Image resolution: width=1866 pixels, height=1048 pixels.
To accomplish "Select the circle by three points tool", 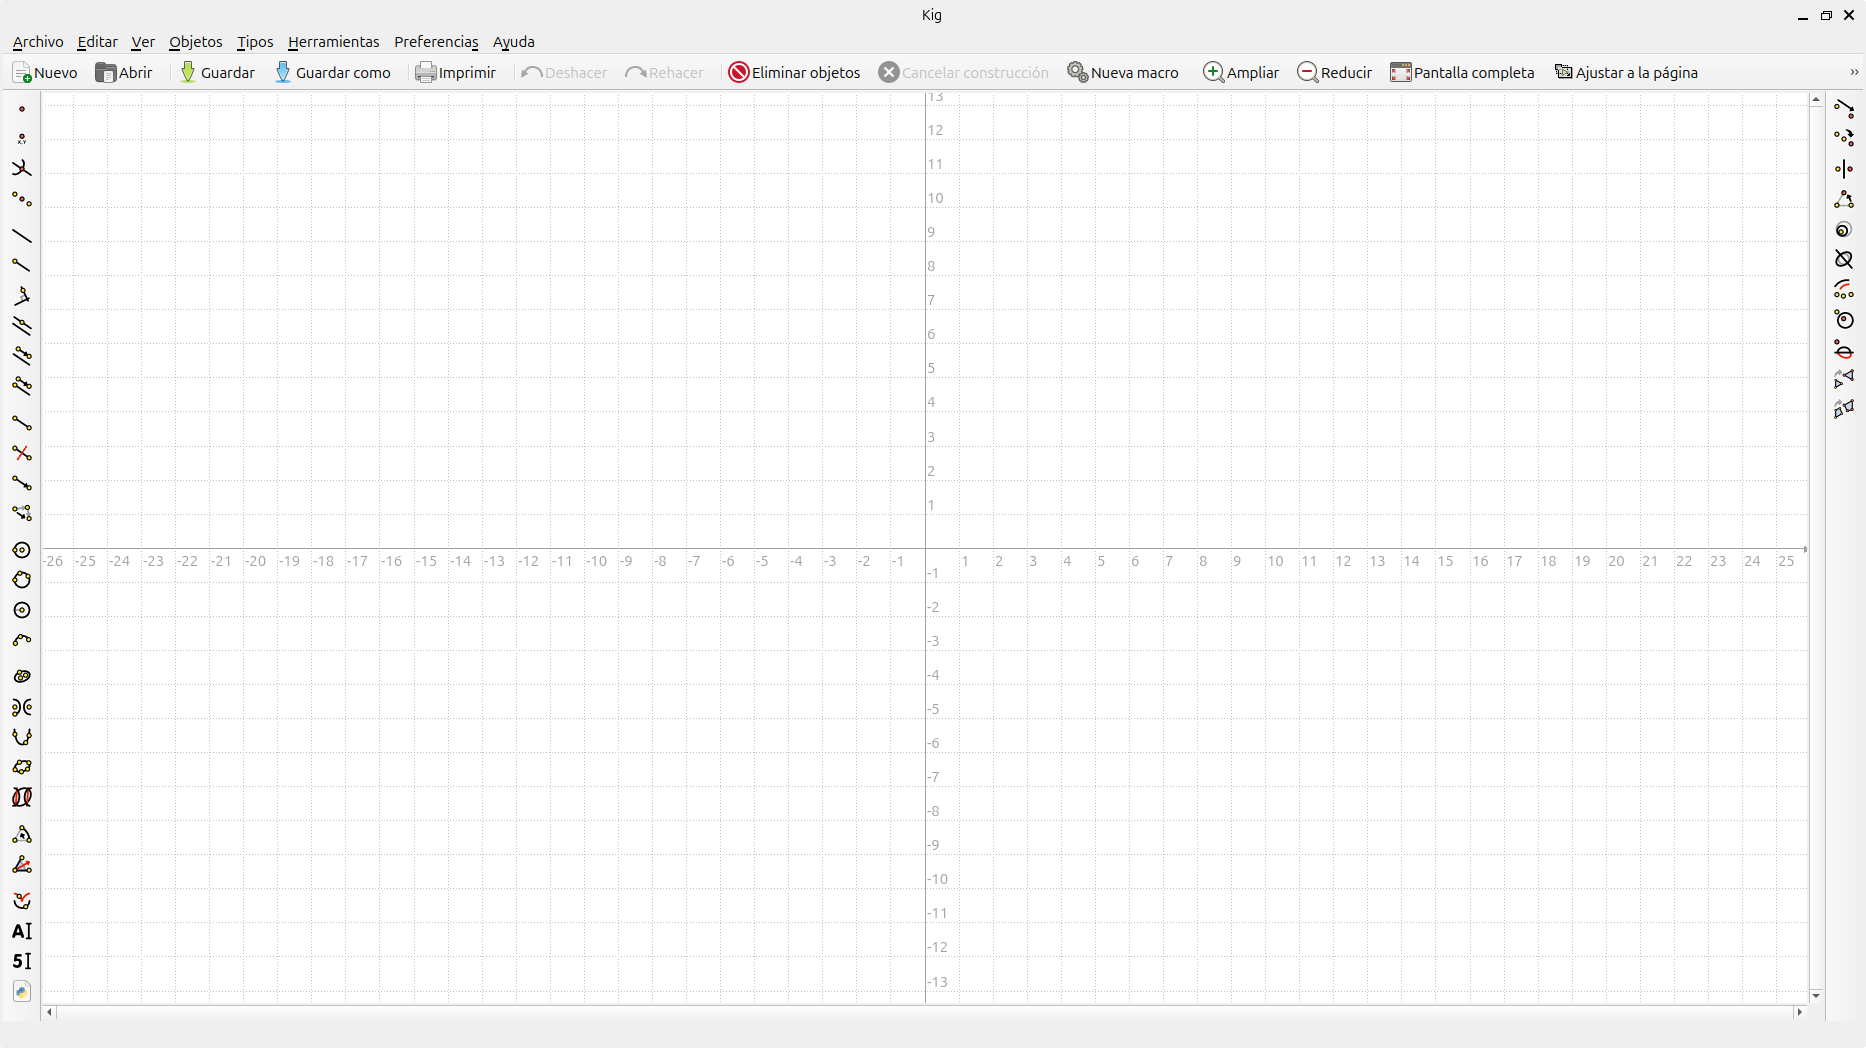I will 21,580.
